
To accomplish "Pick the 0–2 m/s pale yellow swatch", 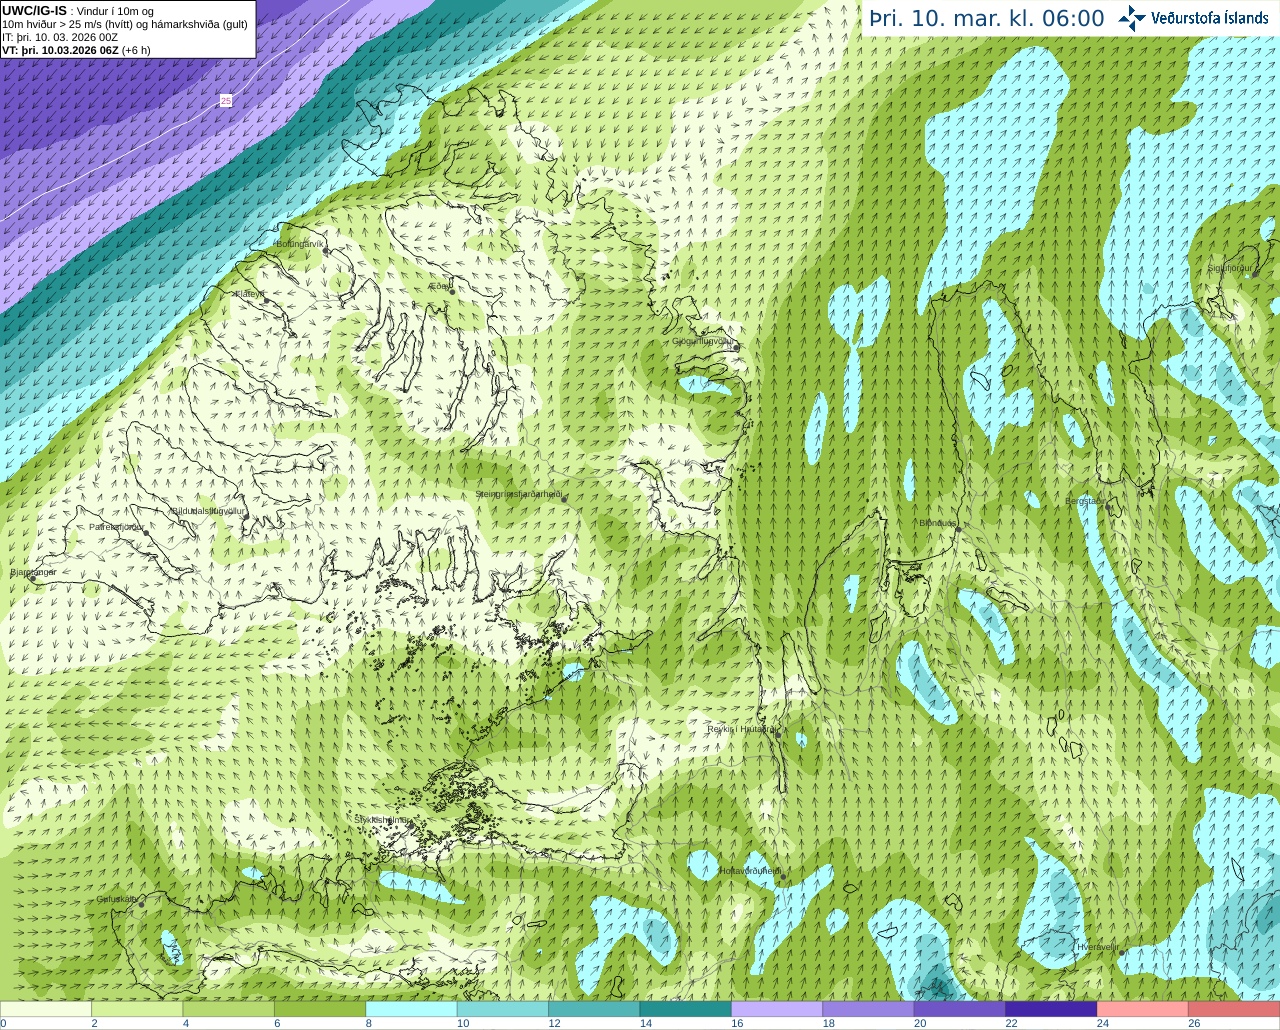I will [x=46, y=1009].
